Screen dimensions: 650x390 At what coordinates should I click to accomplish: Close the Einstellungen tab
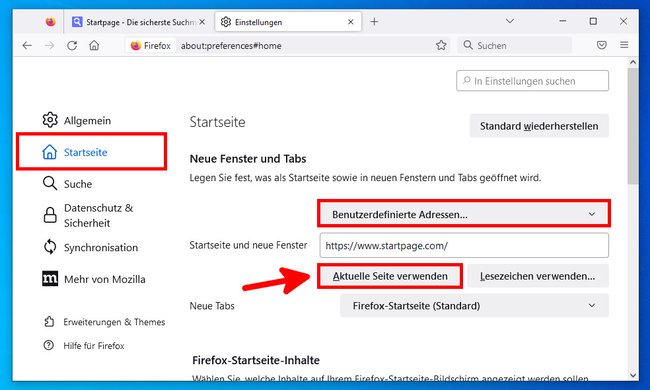[x=351, y=22]
